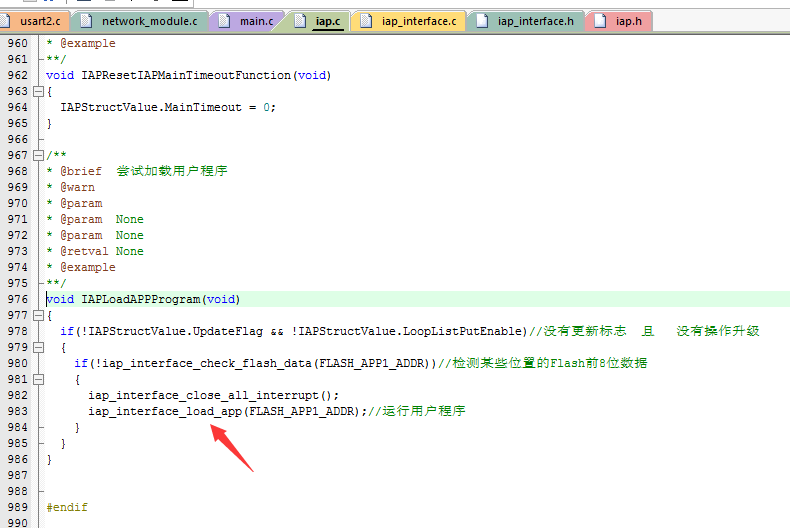790x528 pixels.
Task: Click @example comment on line 974
Action: coord(81,268)
